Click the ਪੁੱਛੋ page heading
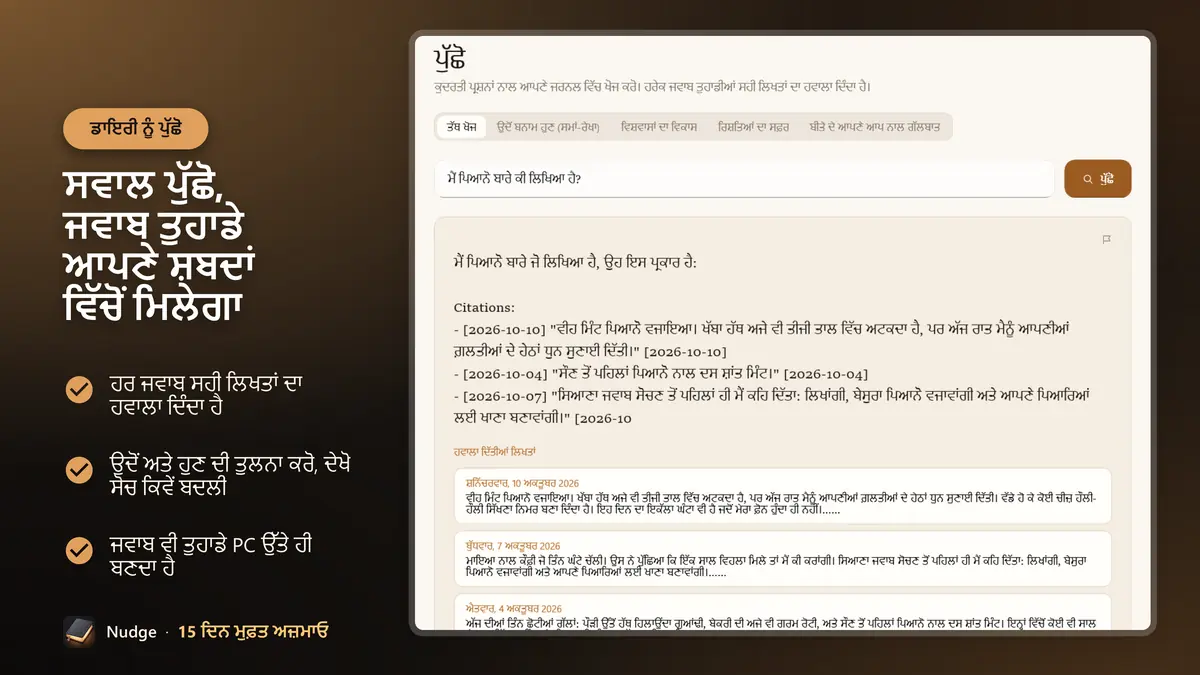This screenshot has width=1200, height=675. pos(450,59)
